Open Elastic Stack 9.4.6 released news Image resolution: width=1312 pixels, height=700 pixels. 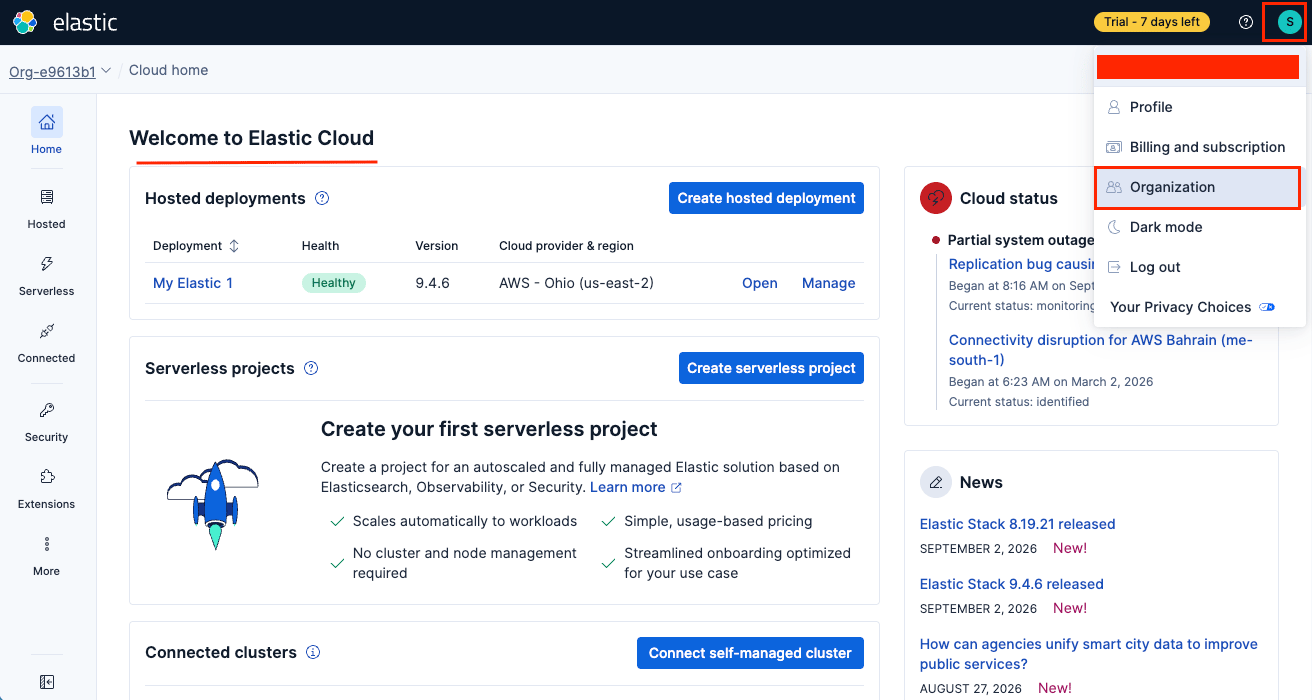click(x=1012, y=584)
